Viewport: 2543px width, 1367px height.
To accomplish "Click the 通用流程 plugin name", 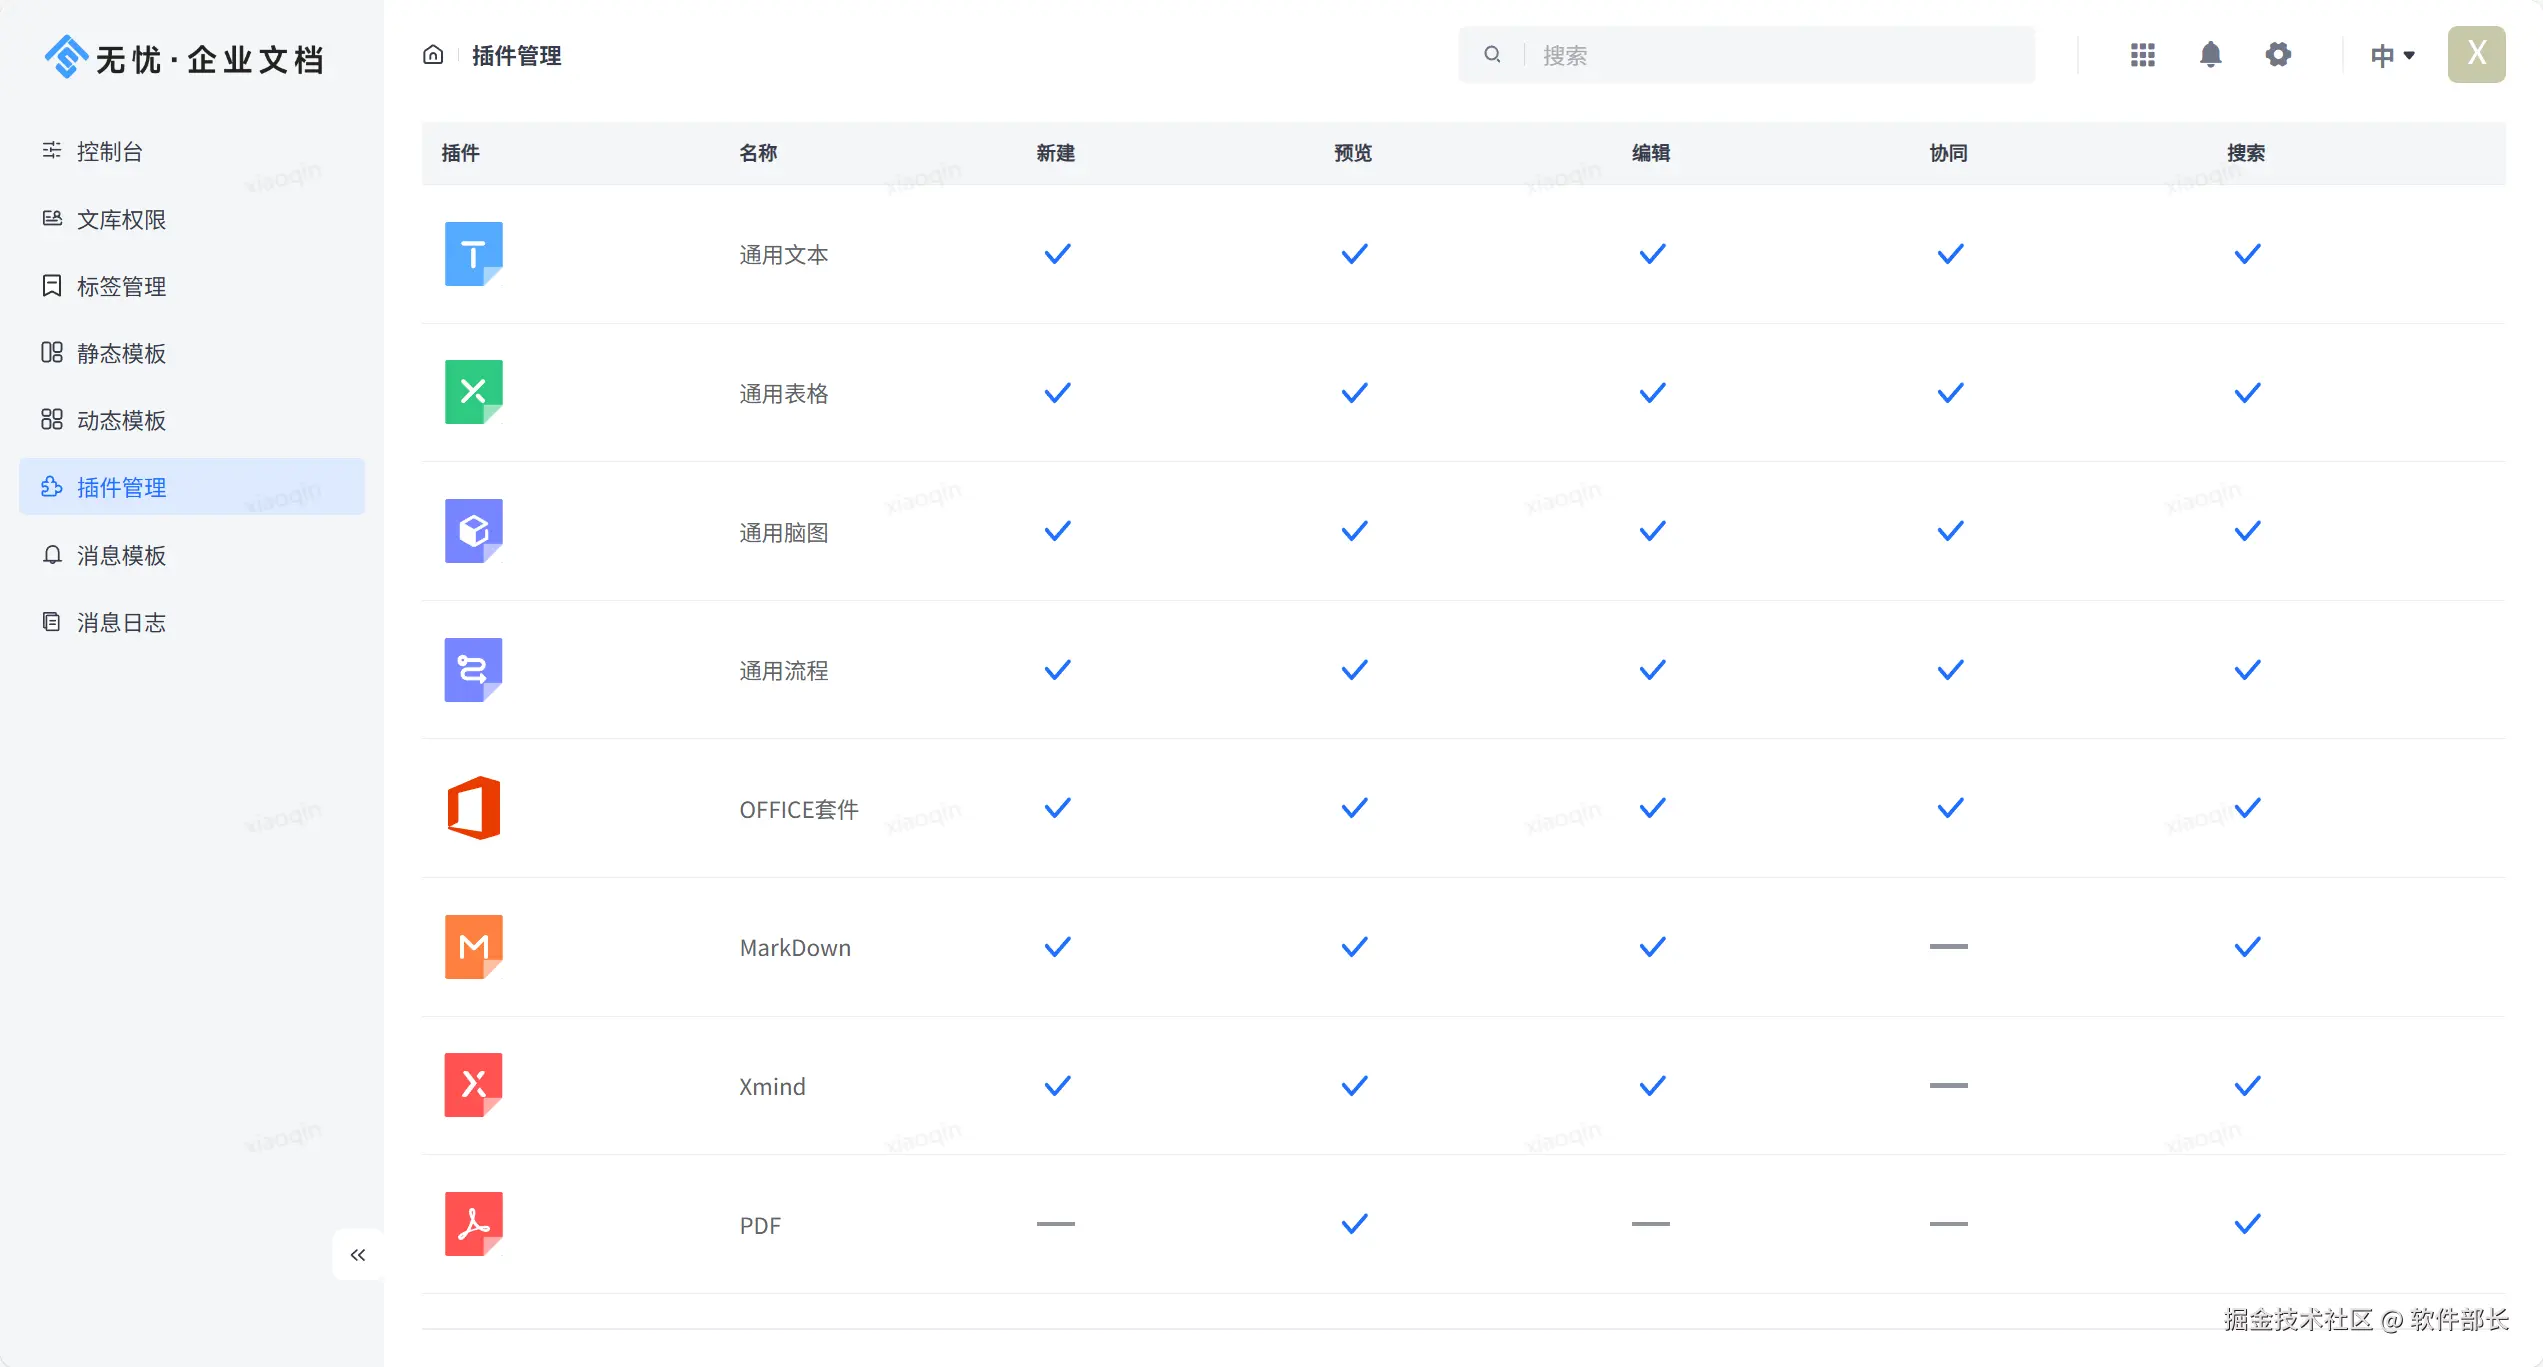I will [x=784, y=671].
